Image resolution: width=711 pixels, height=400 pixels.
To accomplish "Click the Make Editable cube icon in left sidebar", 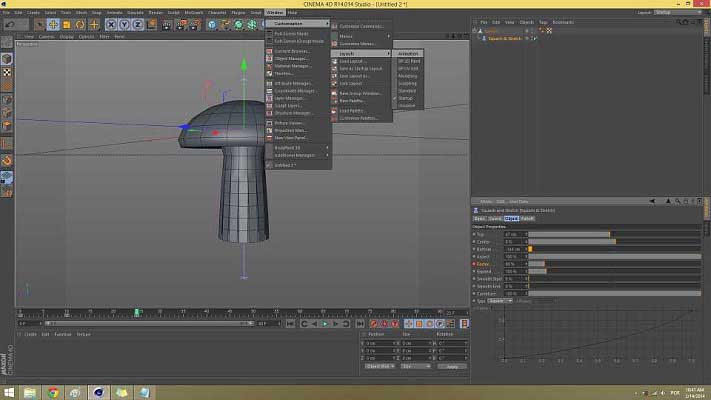I will coord(7,42).
